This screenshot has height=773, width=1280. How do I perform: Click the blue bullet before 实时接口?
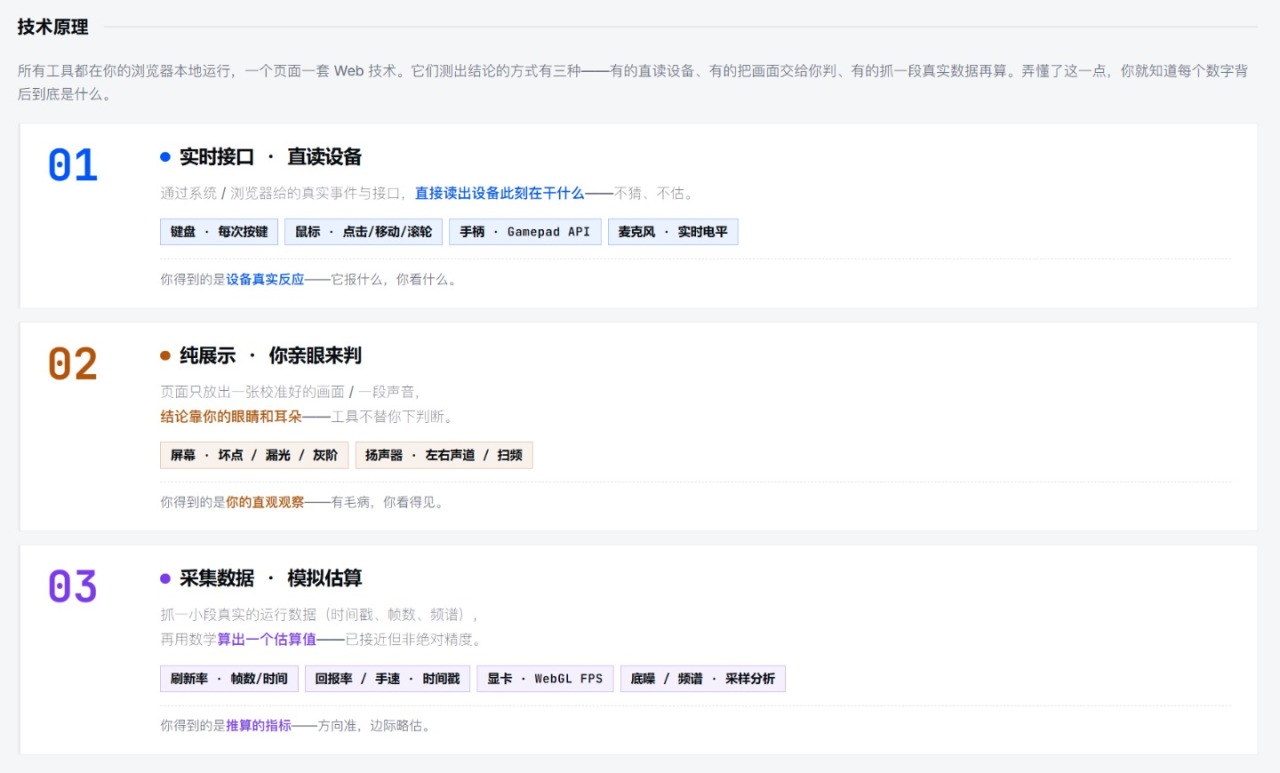click(x=165, y=157)
